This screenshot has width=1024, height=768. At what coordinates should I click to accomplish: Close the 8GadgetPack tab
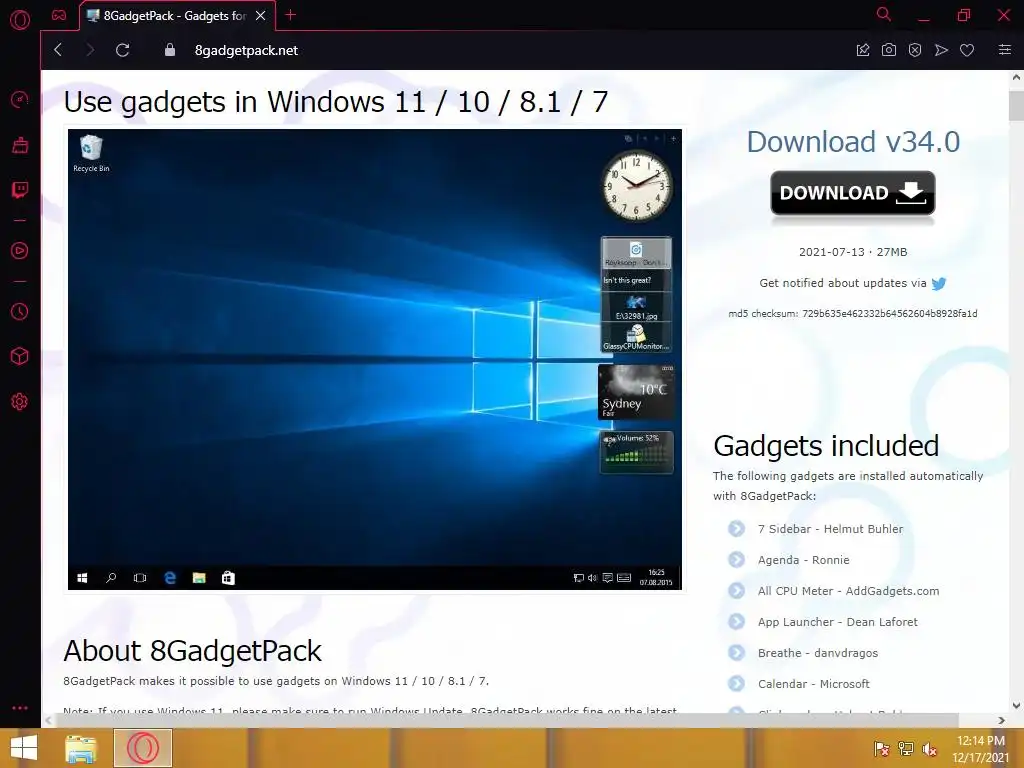[261, 16]
